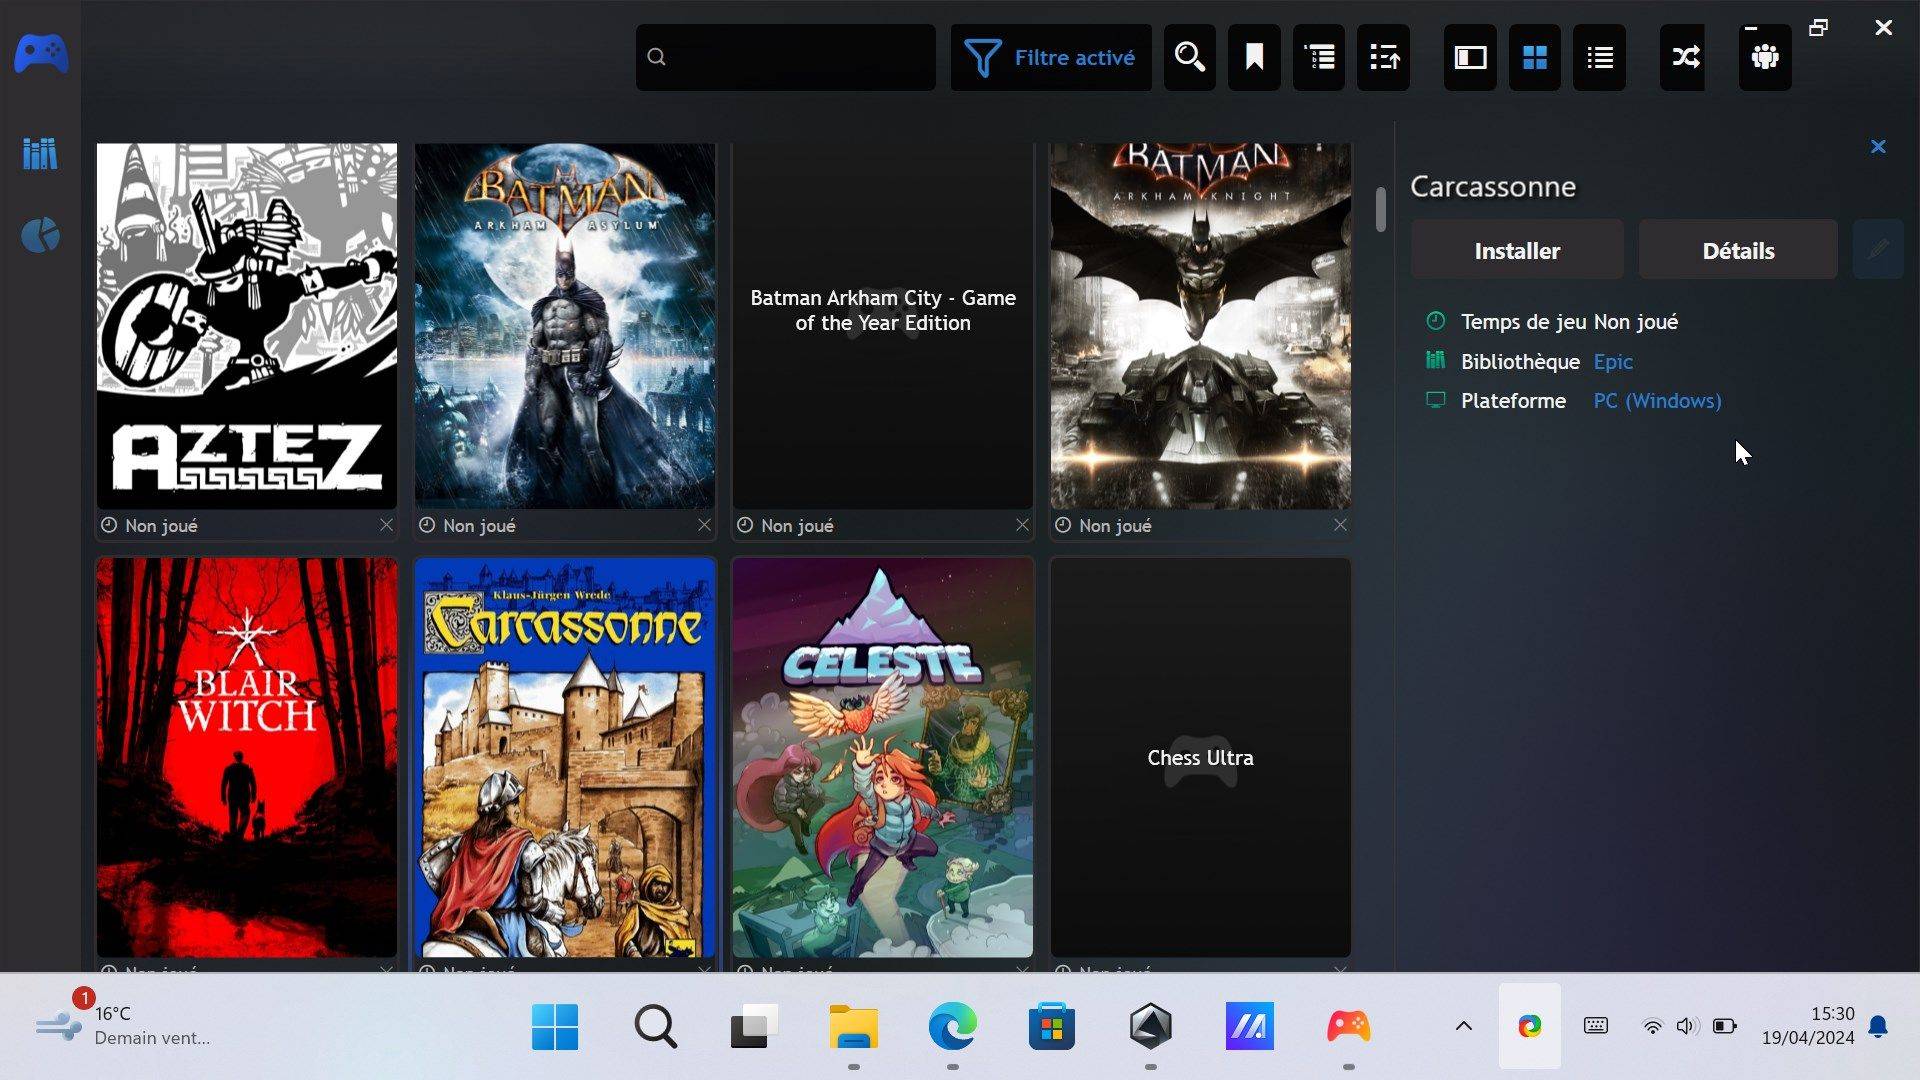Click the PC (Windows) platform link
The image size is (1920, 1080).
[1657, 401]
